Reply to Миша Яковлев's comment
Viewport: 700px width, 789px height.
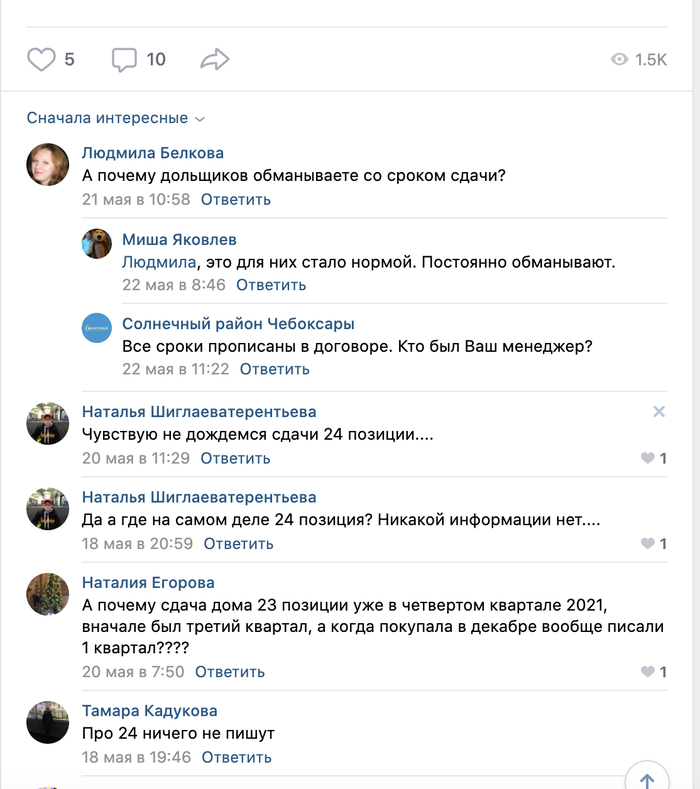point(271,285)
